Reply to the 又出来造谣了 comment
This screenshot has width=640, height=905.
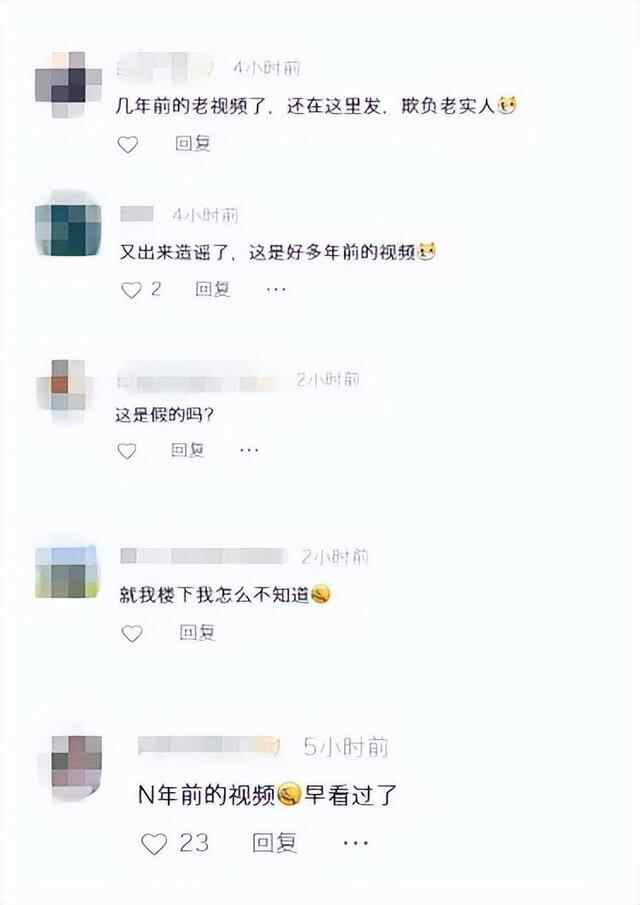[x=213, y=289]
